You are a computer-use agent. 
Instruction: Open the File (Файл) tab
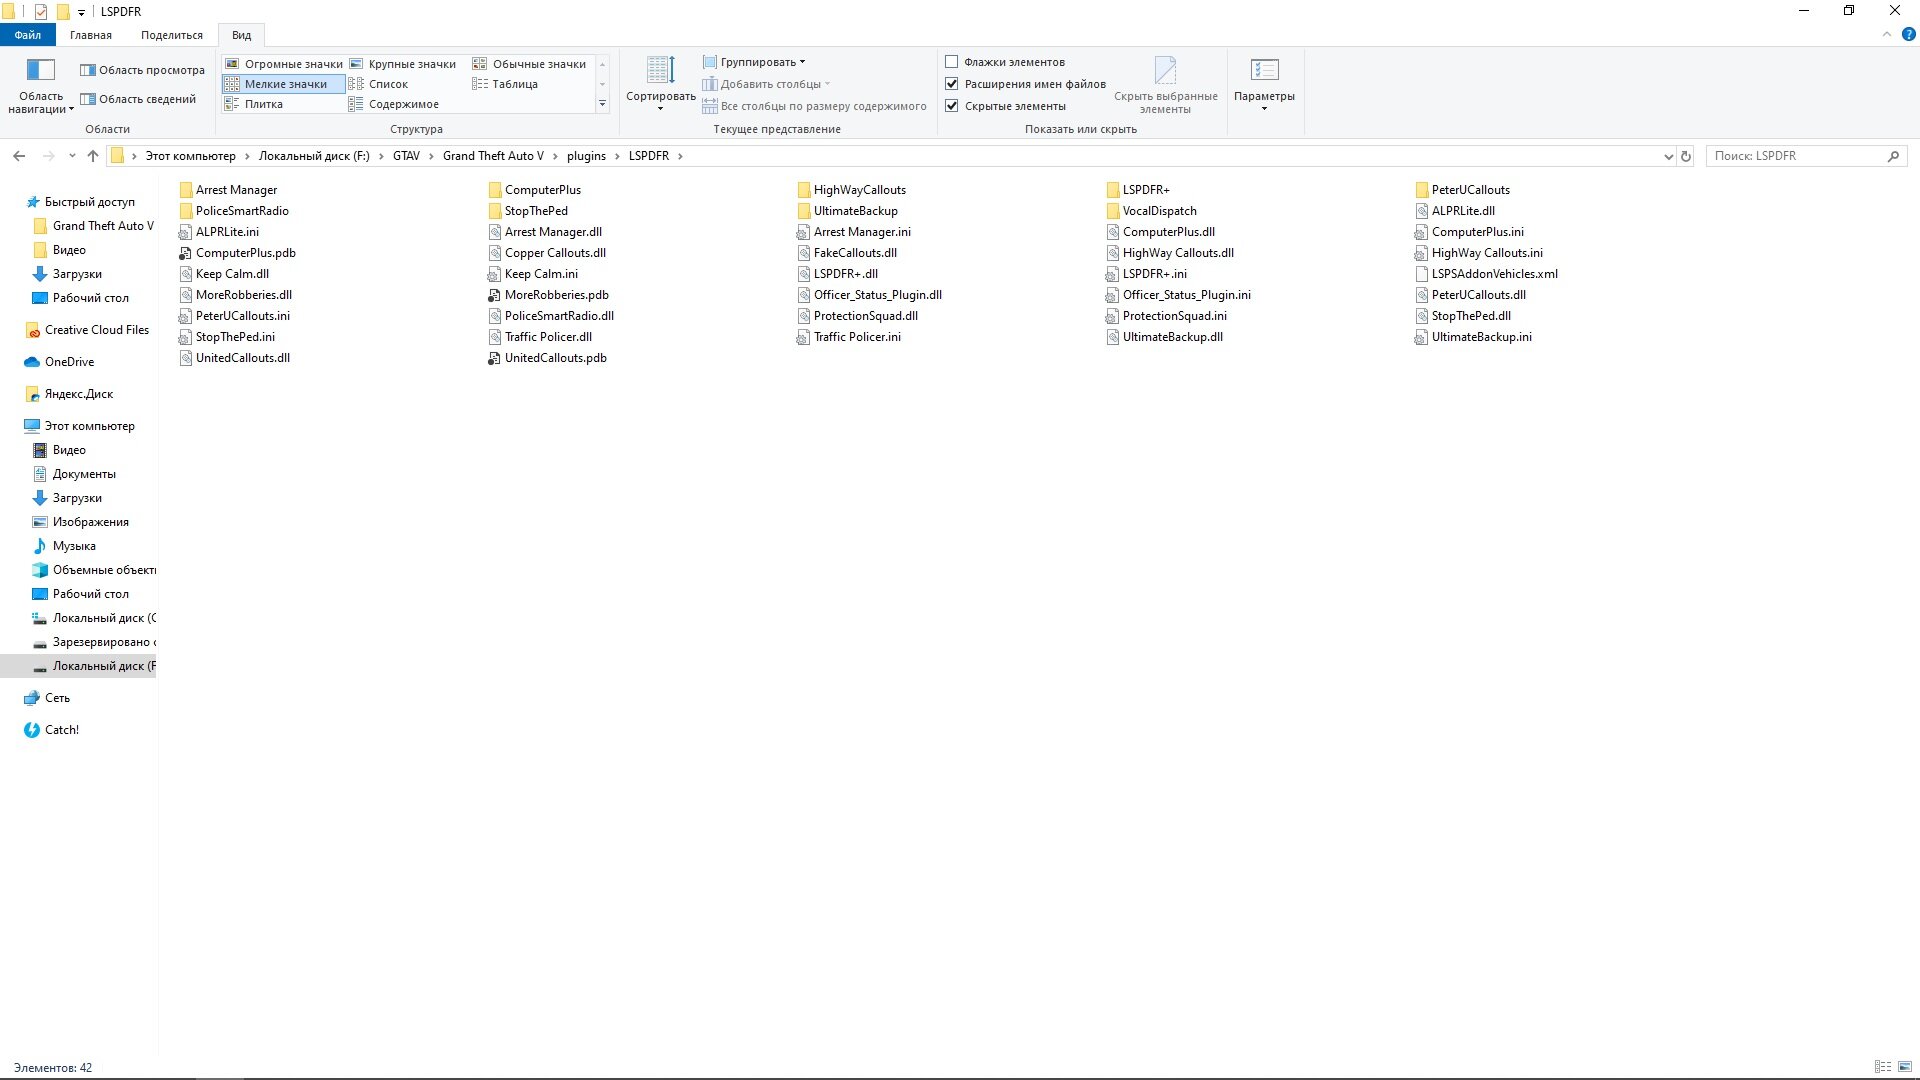(x=28, y=35)
